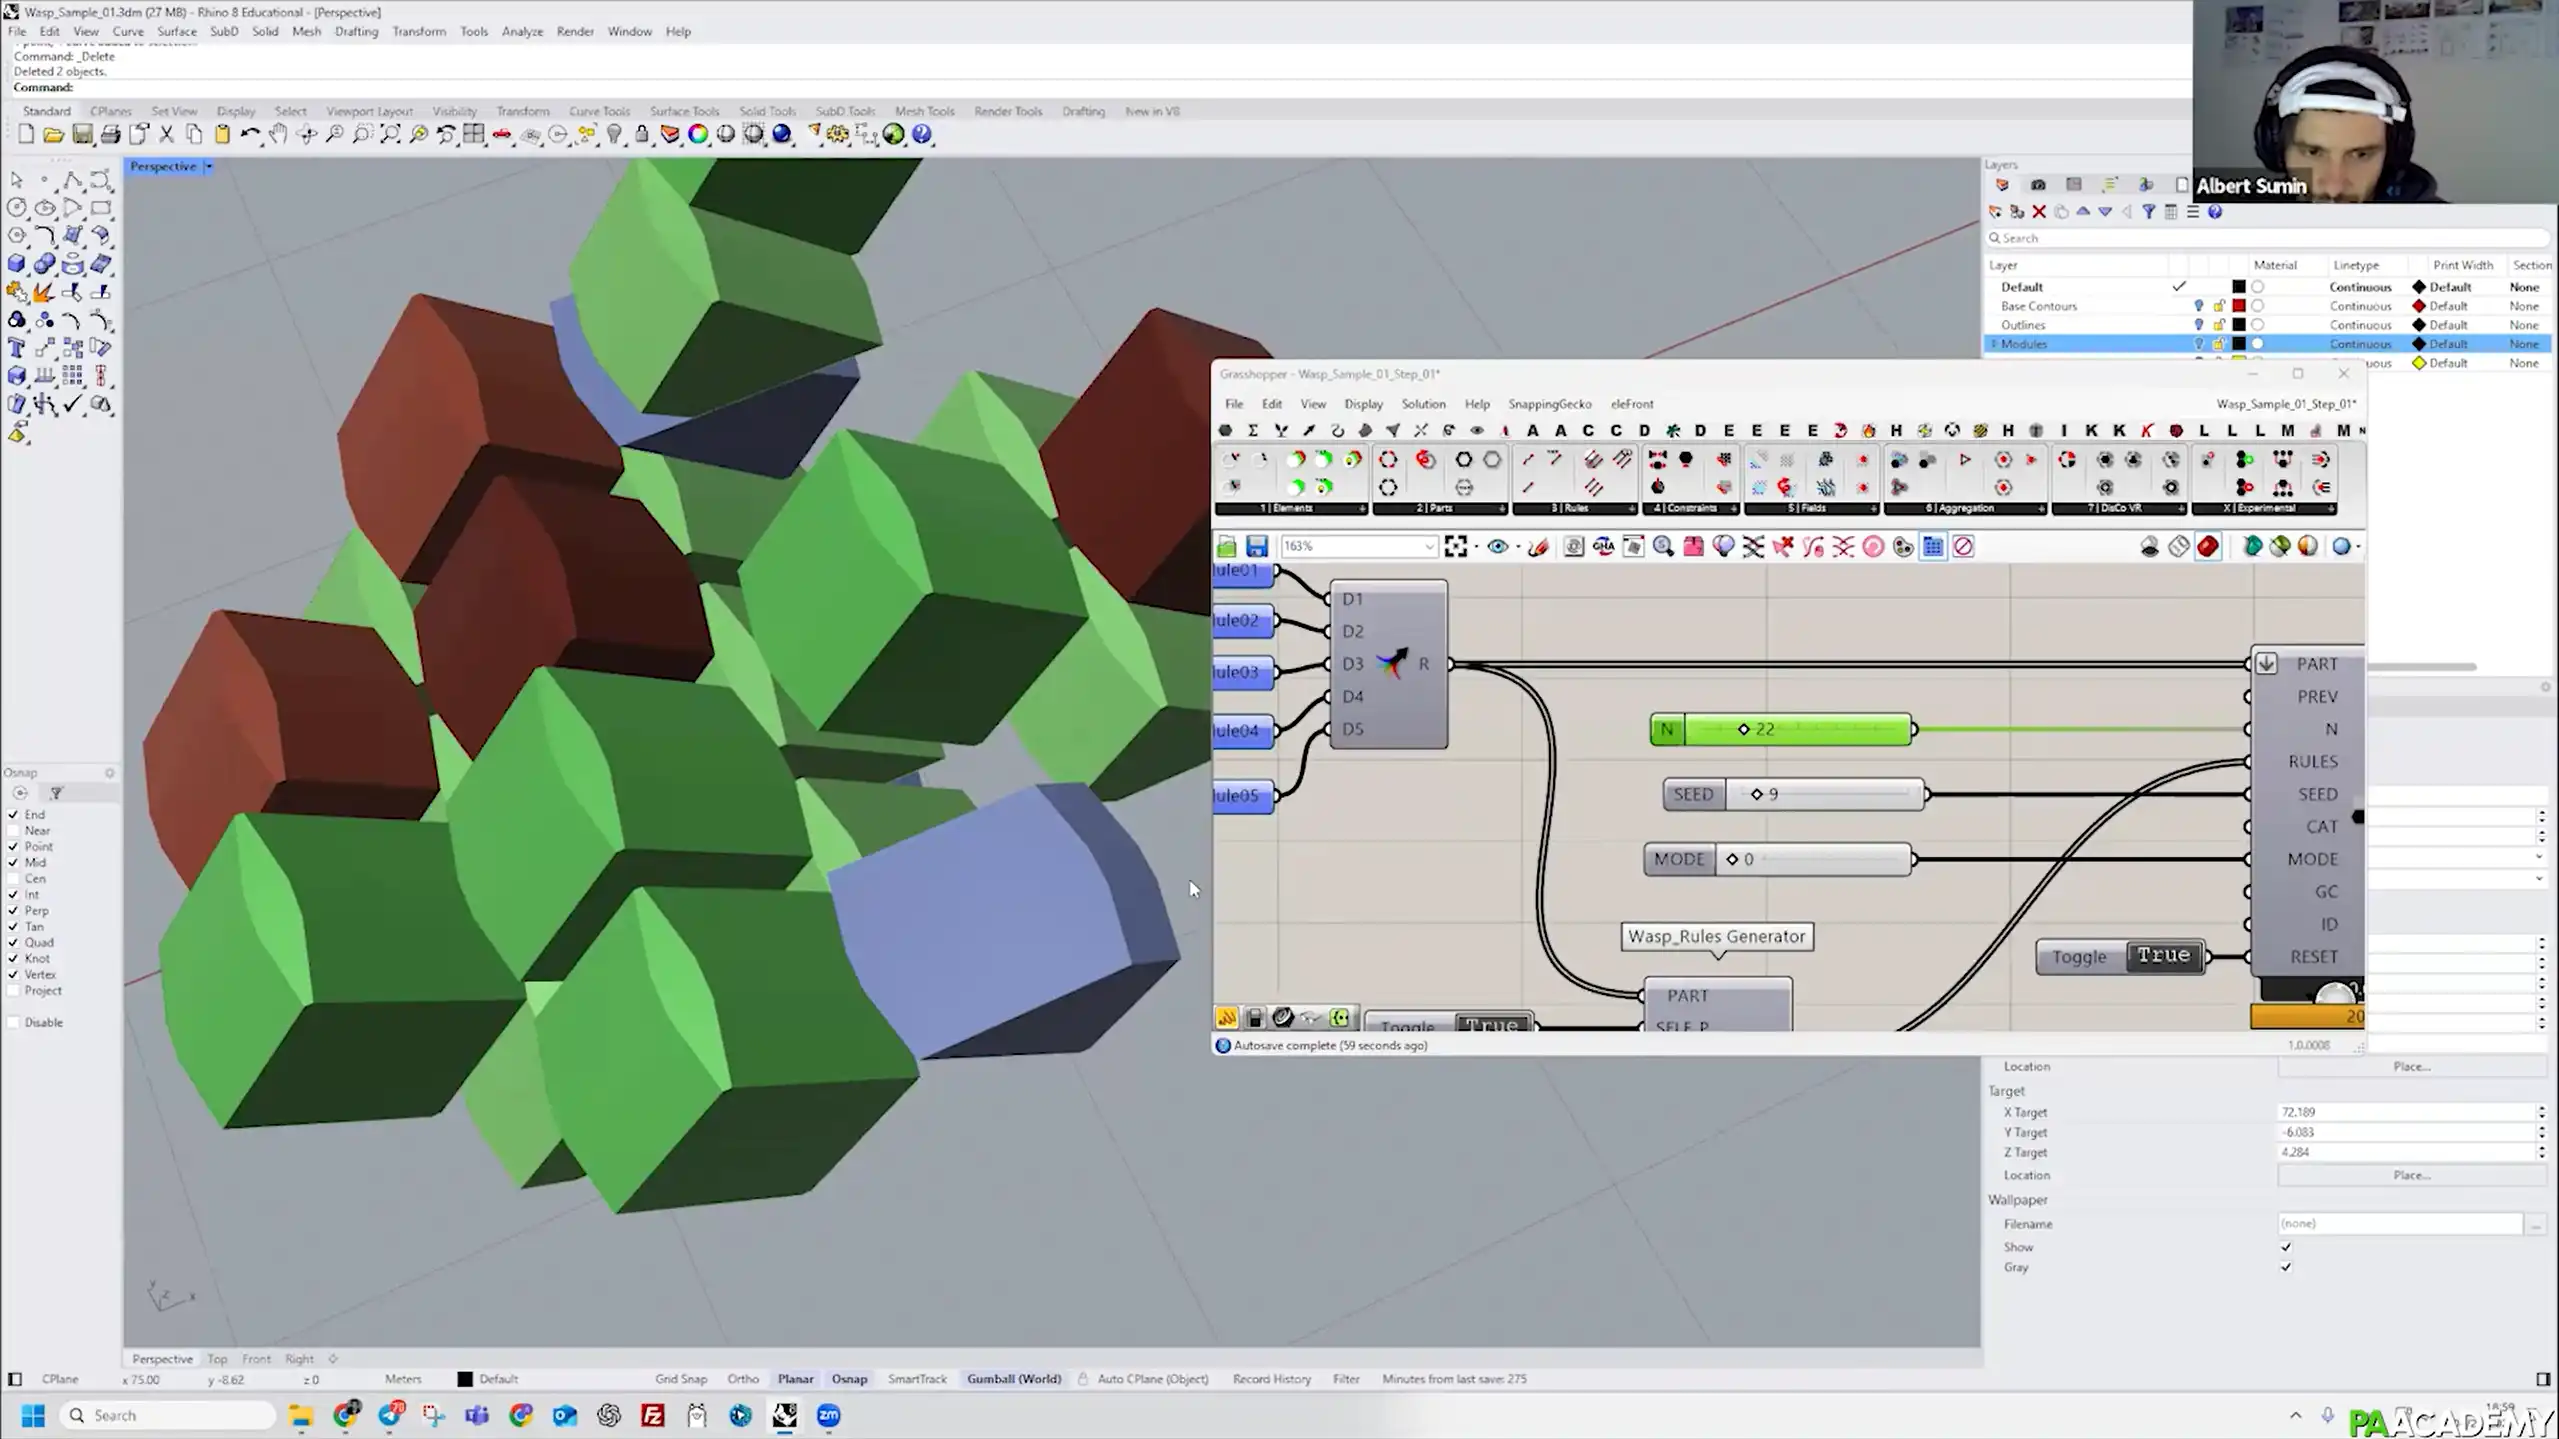Enable the Near osnap checkbox
Image resolution: width=2559 pixels, height=1439 pixels.
[13, 830]
